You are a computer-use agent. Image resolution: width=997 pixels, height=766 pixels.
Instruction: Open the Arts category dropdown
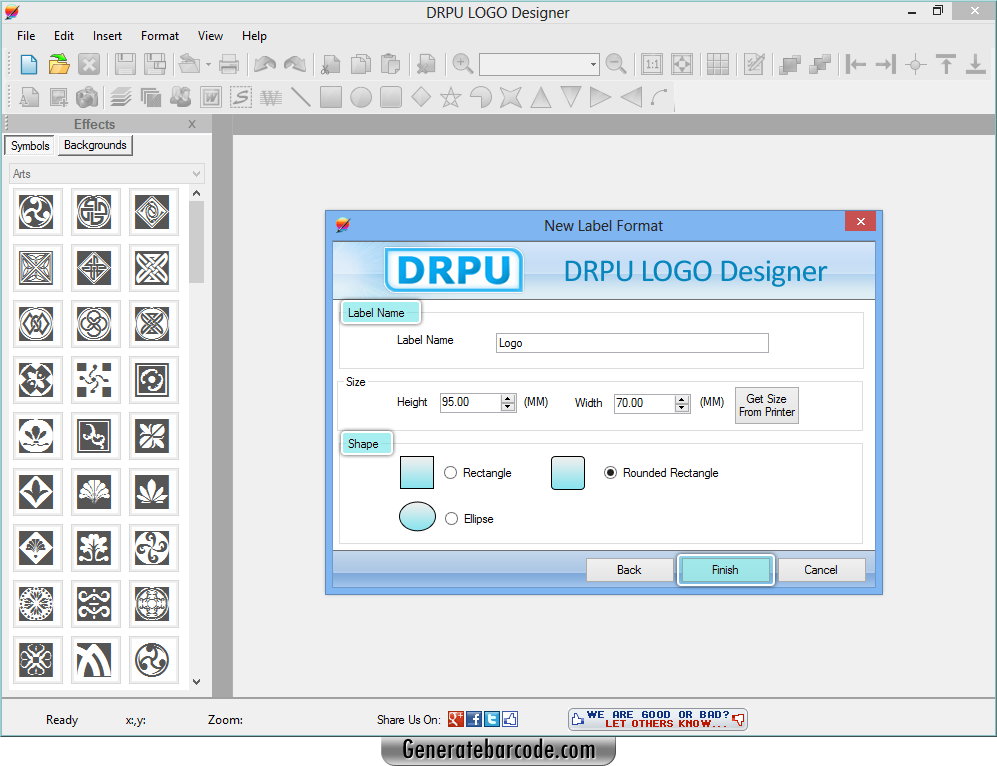(107, 174)
